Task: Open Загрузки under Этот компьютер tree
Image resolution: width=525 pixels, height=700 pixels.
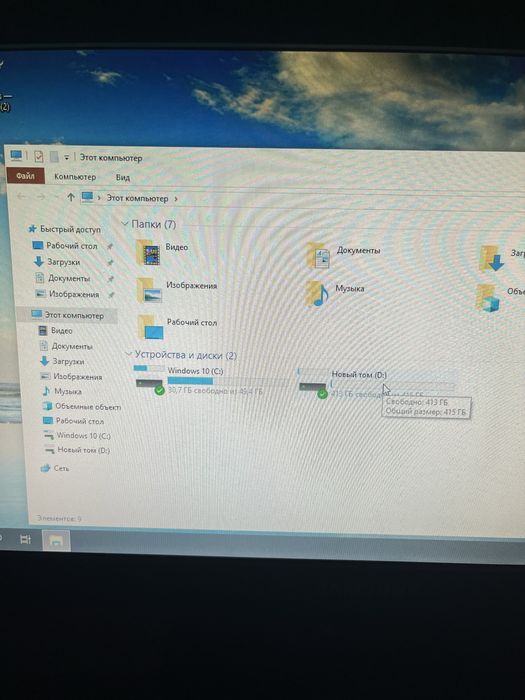Action: click(68, 361)
